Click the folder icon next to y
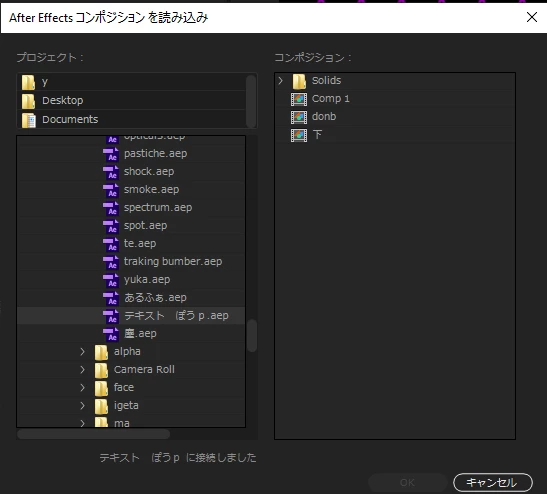547x494 pixels. (28, 82)
